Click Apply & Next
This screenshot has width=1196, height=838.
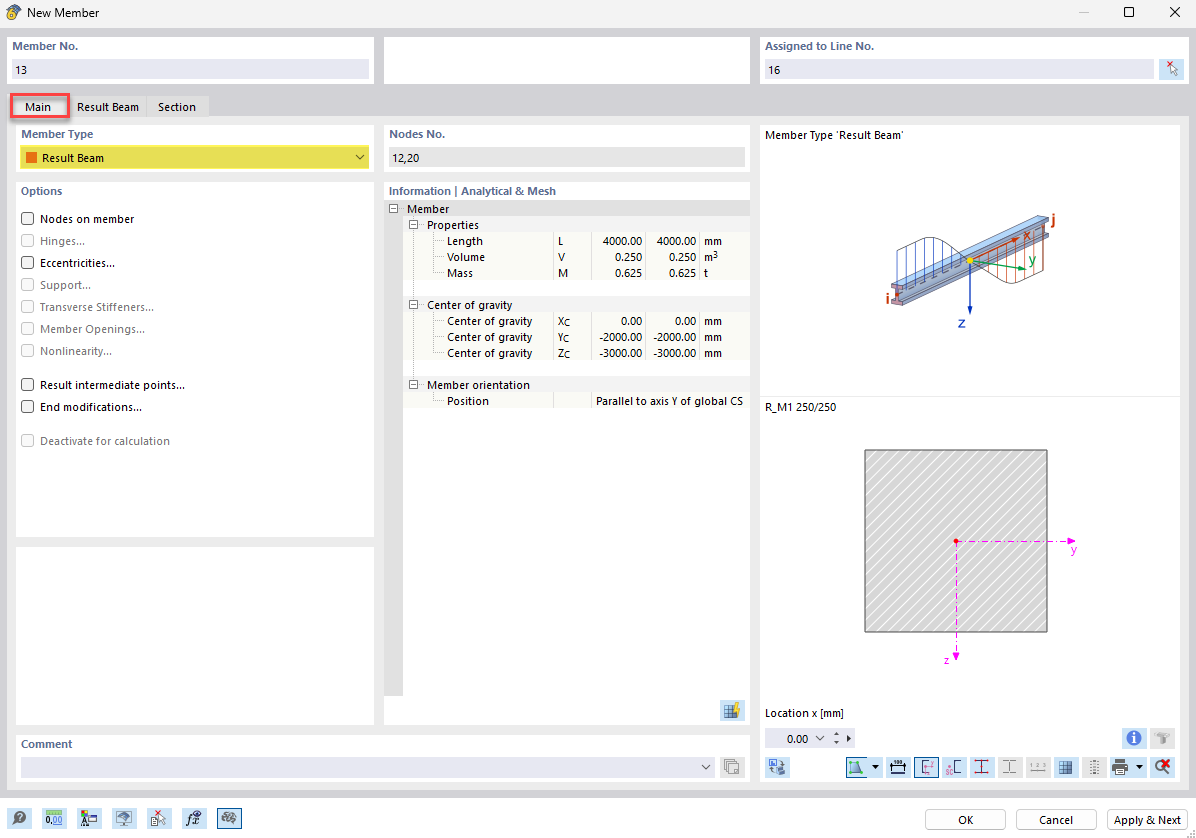[x=1146, y=820]
